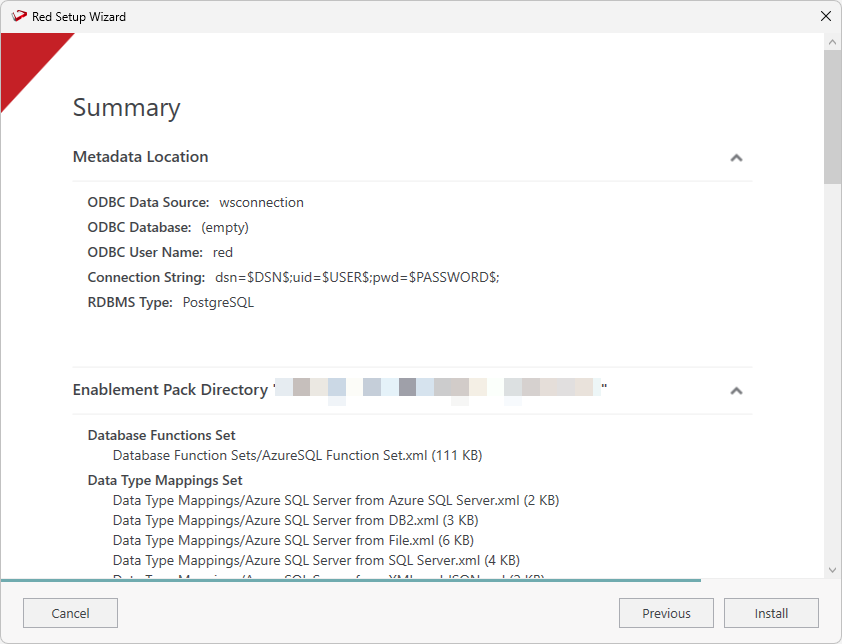Select Azure SQL Server from File.xml entry
This screenshot has height=644, width=842.
tap(293, 540)
